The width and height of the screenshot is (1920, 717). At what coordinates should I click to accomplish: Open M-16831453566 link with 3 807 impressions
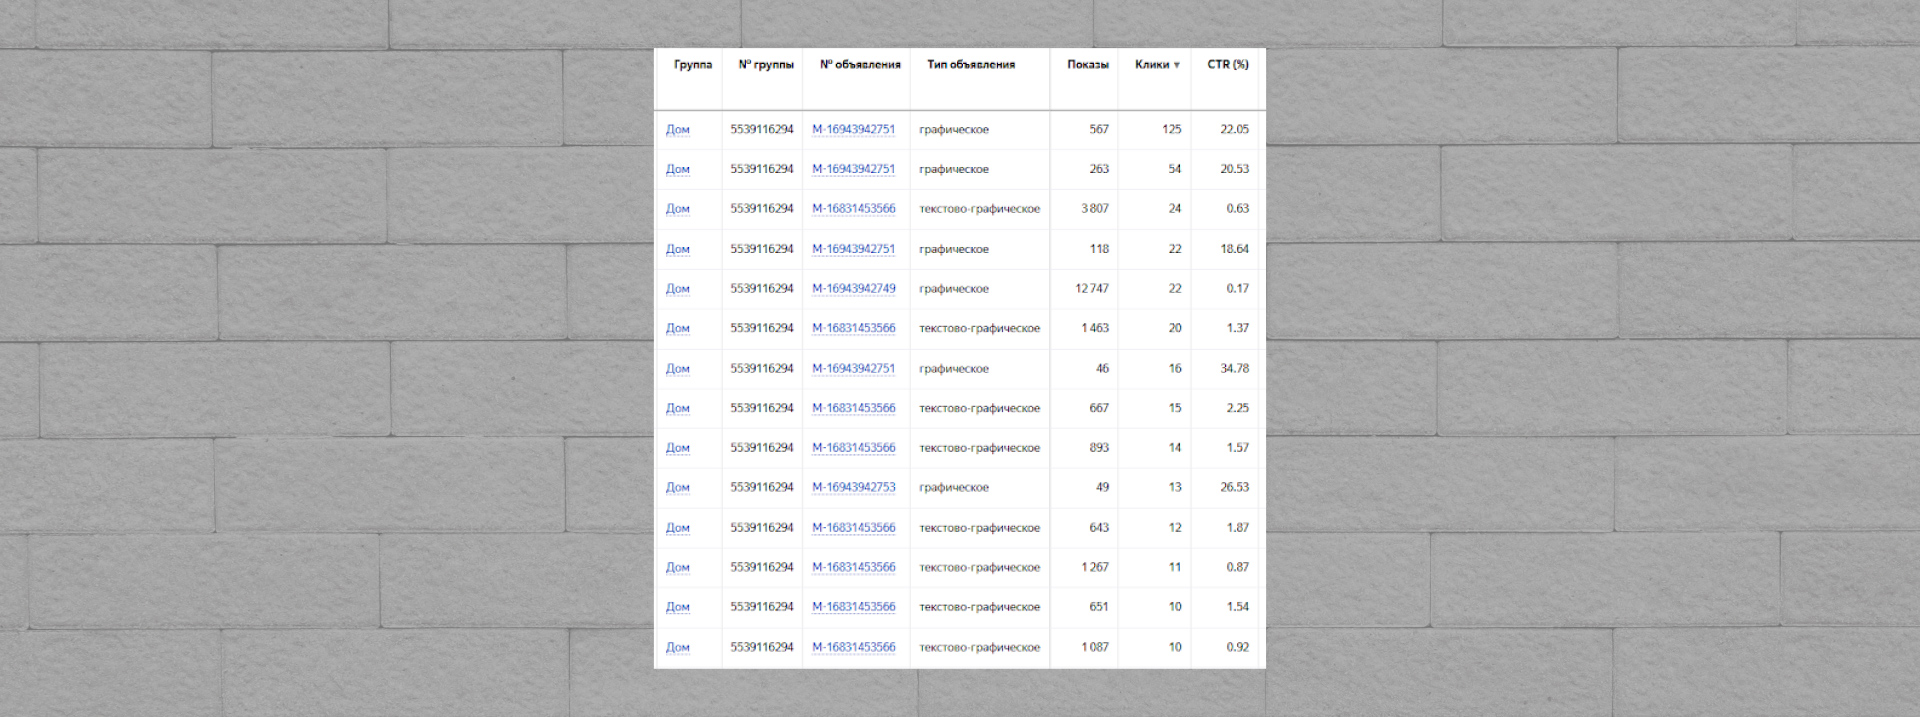click(x=853, y=209)
